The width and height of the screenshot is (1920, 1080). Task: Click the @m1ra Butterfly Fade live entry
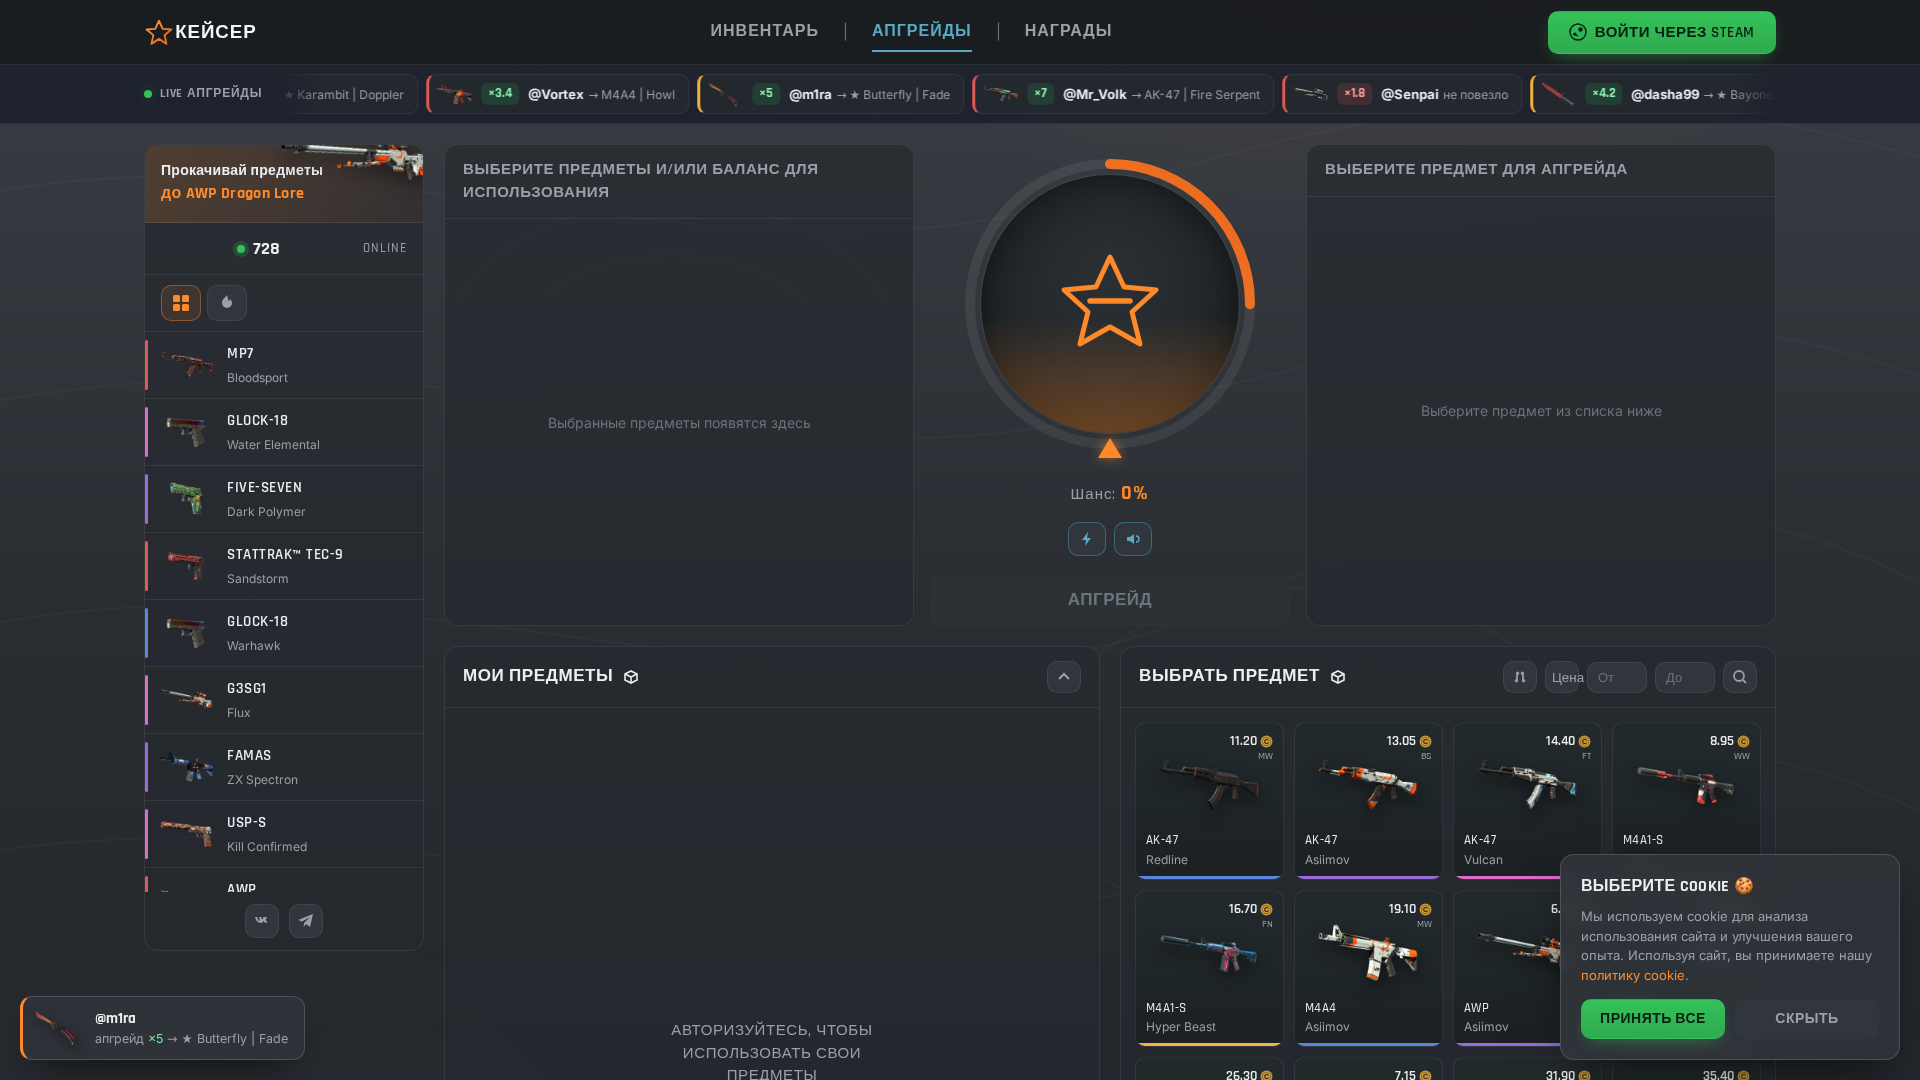tap(830, 94)
